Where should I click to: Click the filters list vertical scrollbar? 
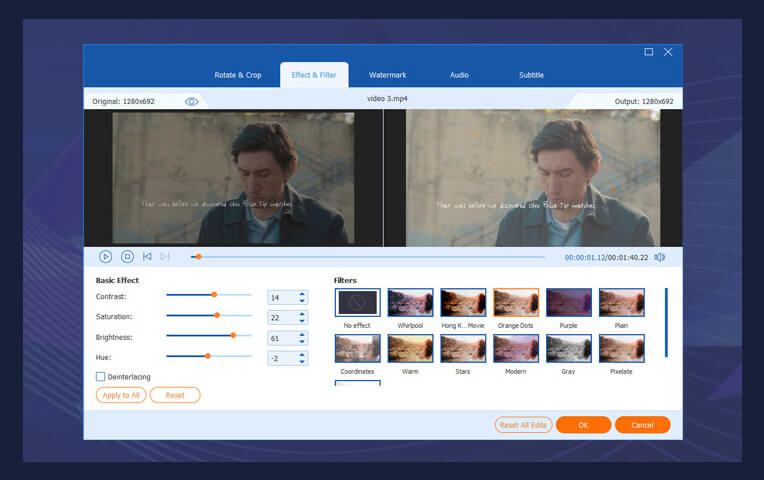666,322
